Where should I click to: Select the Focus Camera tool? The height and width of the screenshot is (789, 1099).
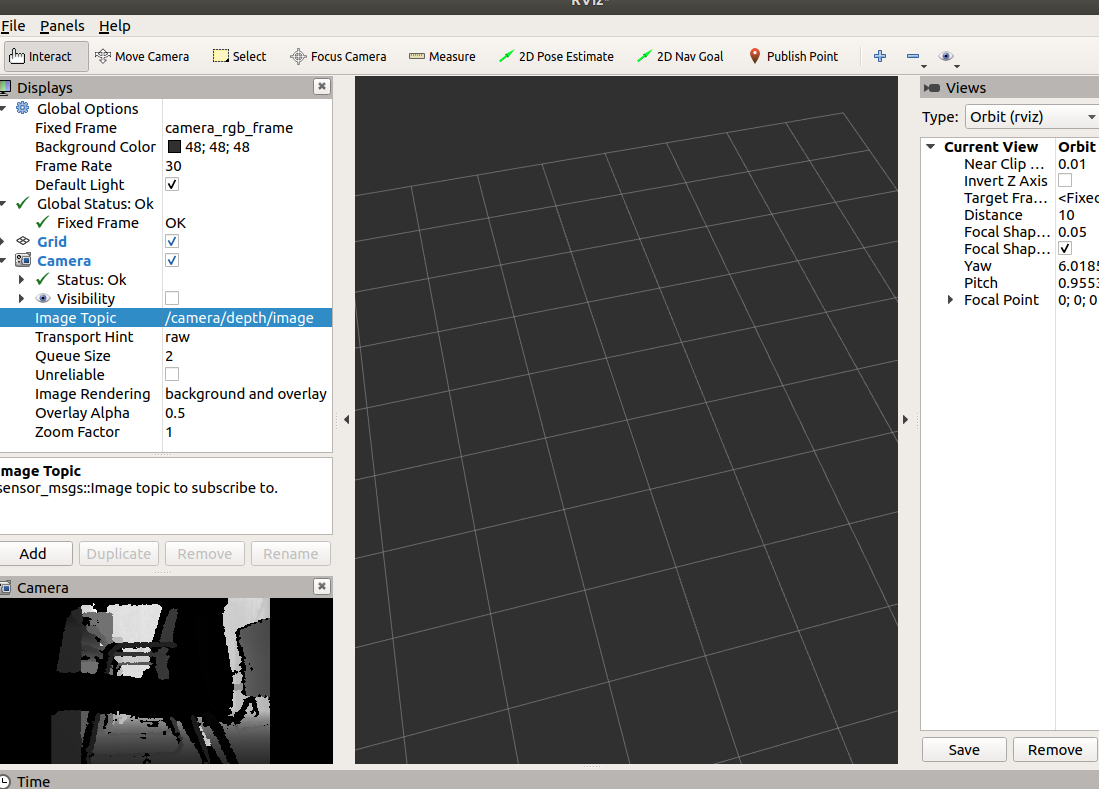337,56
